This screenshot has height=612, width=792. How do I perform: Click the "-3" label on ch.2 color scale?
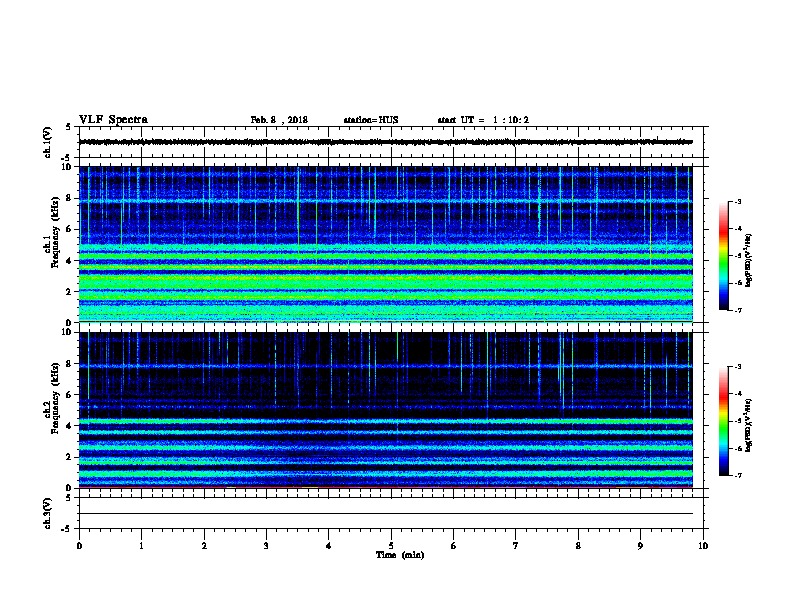pyautogui.click(x=737, y=367)
